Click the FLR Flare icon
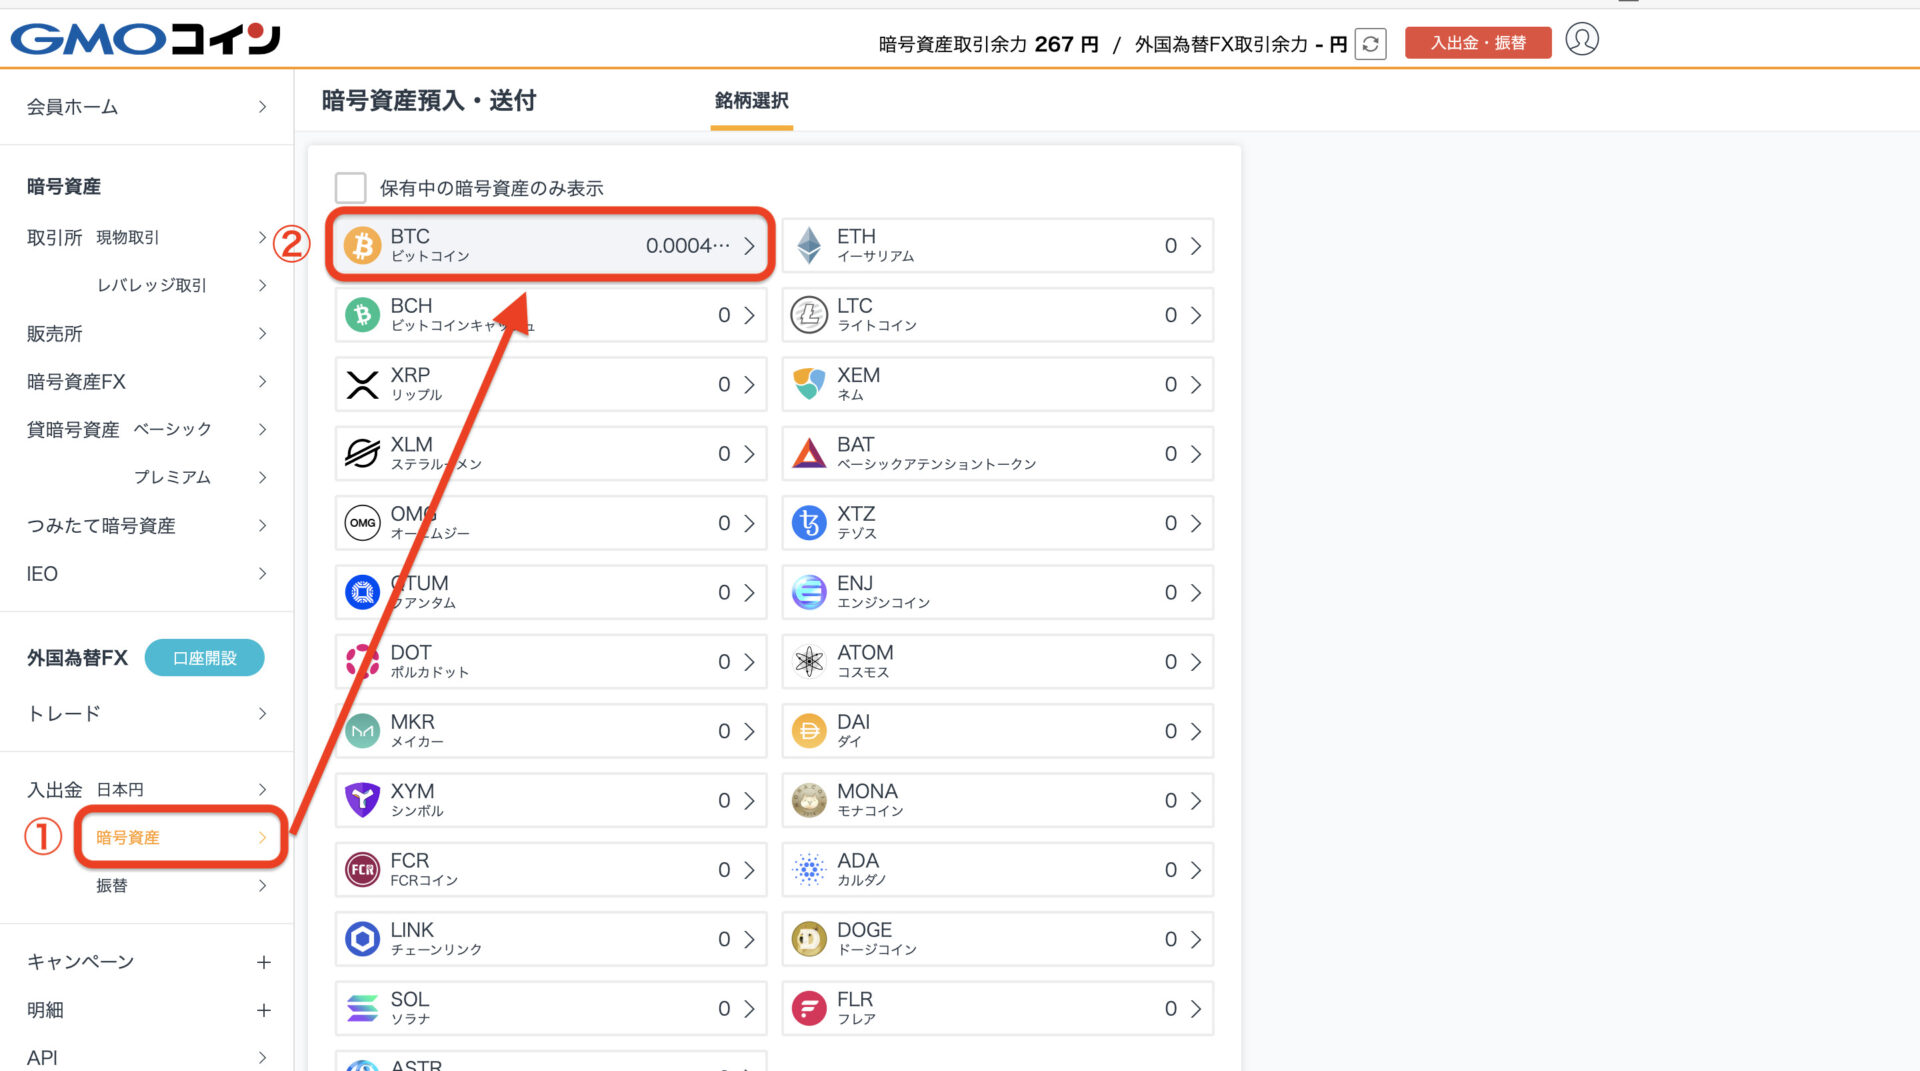Screen dimensions: 1920x1071 tap(809, 1008)
